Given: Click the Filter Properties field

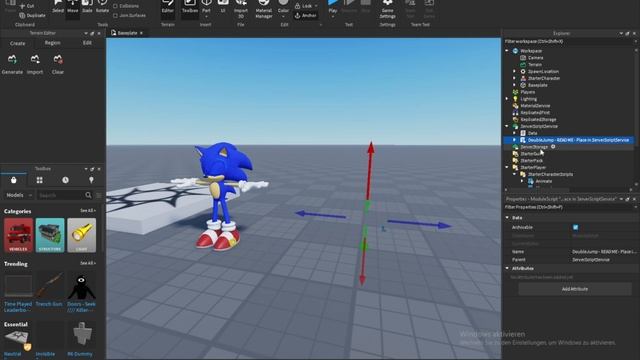Looking at the screenshot, I should click(569, 207).
